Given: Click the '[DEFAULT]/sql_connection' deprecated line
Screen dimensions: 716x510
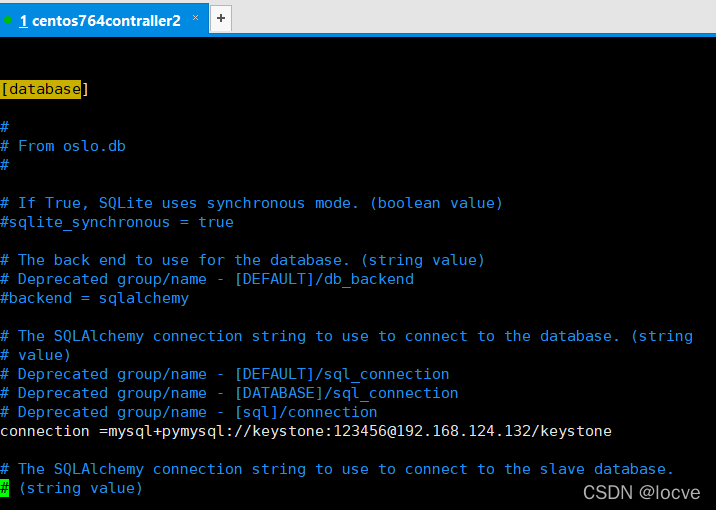Looking at the screenshot, I should 225,374.
